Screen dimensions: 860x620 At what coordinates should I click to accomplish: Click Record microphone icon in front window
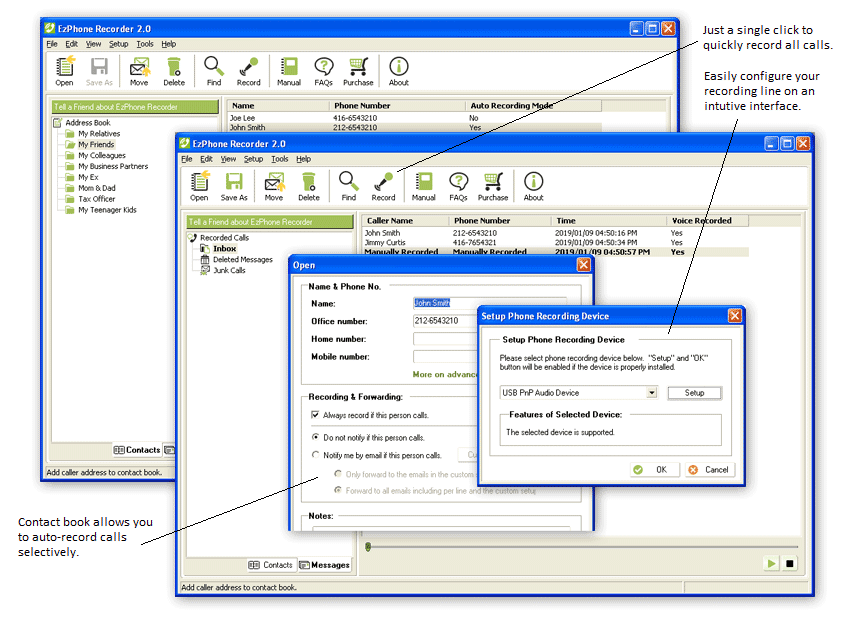(x=383, y=187)
